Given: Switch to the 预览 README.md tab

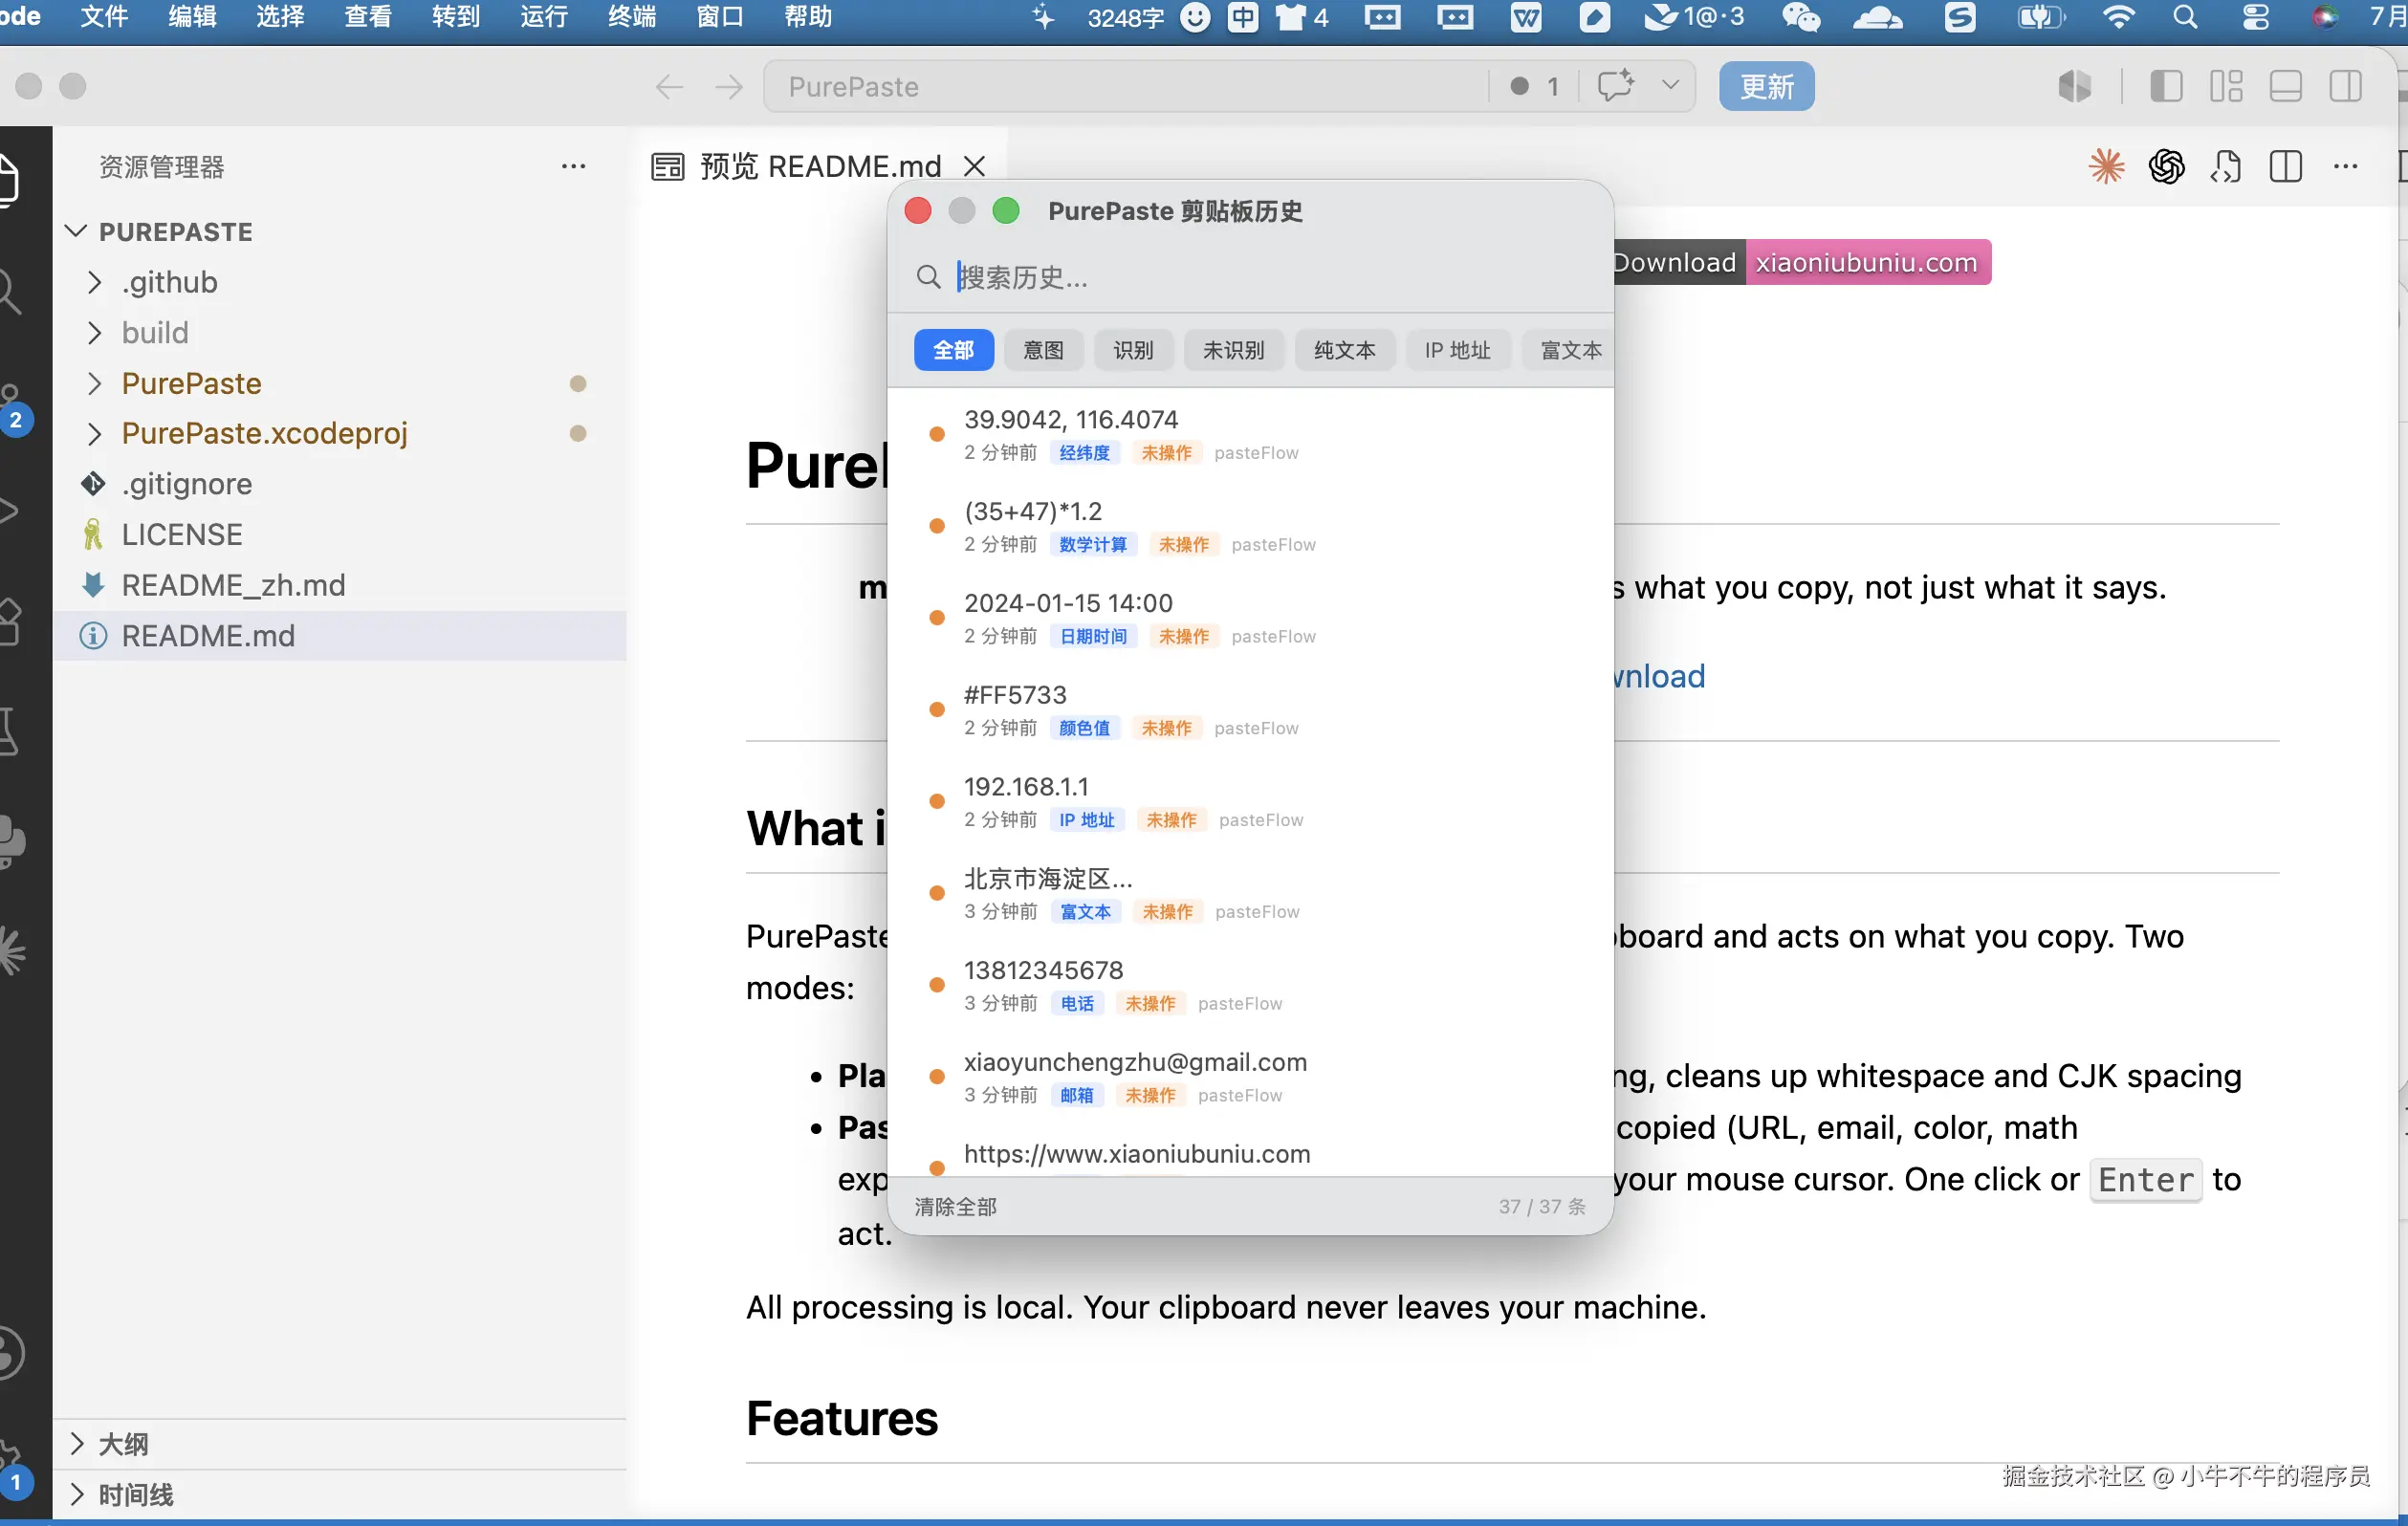Looking at the screenshot, I should 820,166.
